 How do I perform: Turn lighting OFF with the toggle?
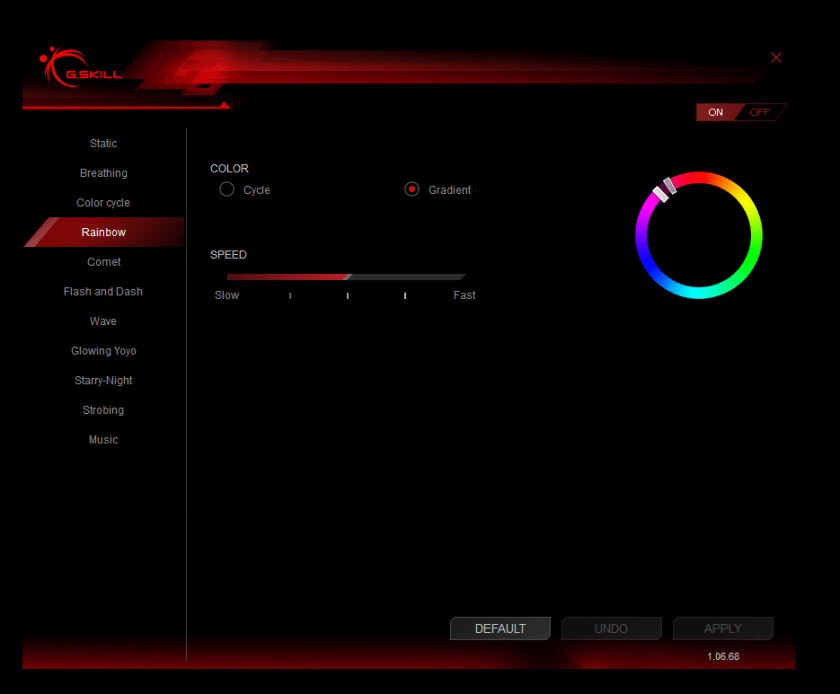pyautogui.click(x=760, y=112)
